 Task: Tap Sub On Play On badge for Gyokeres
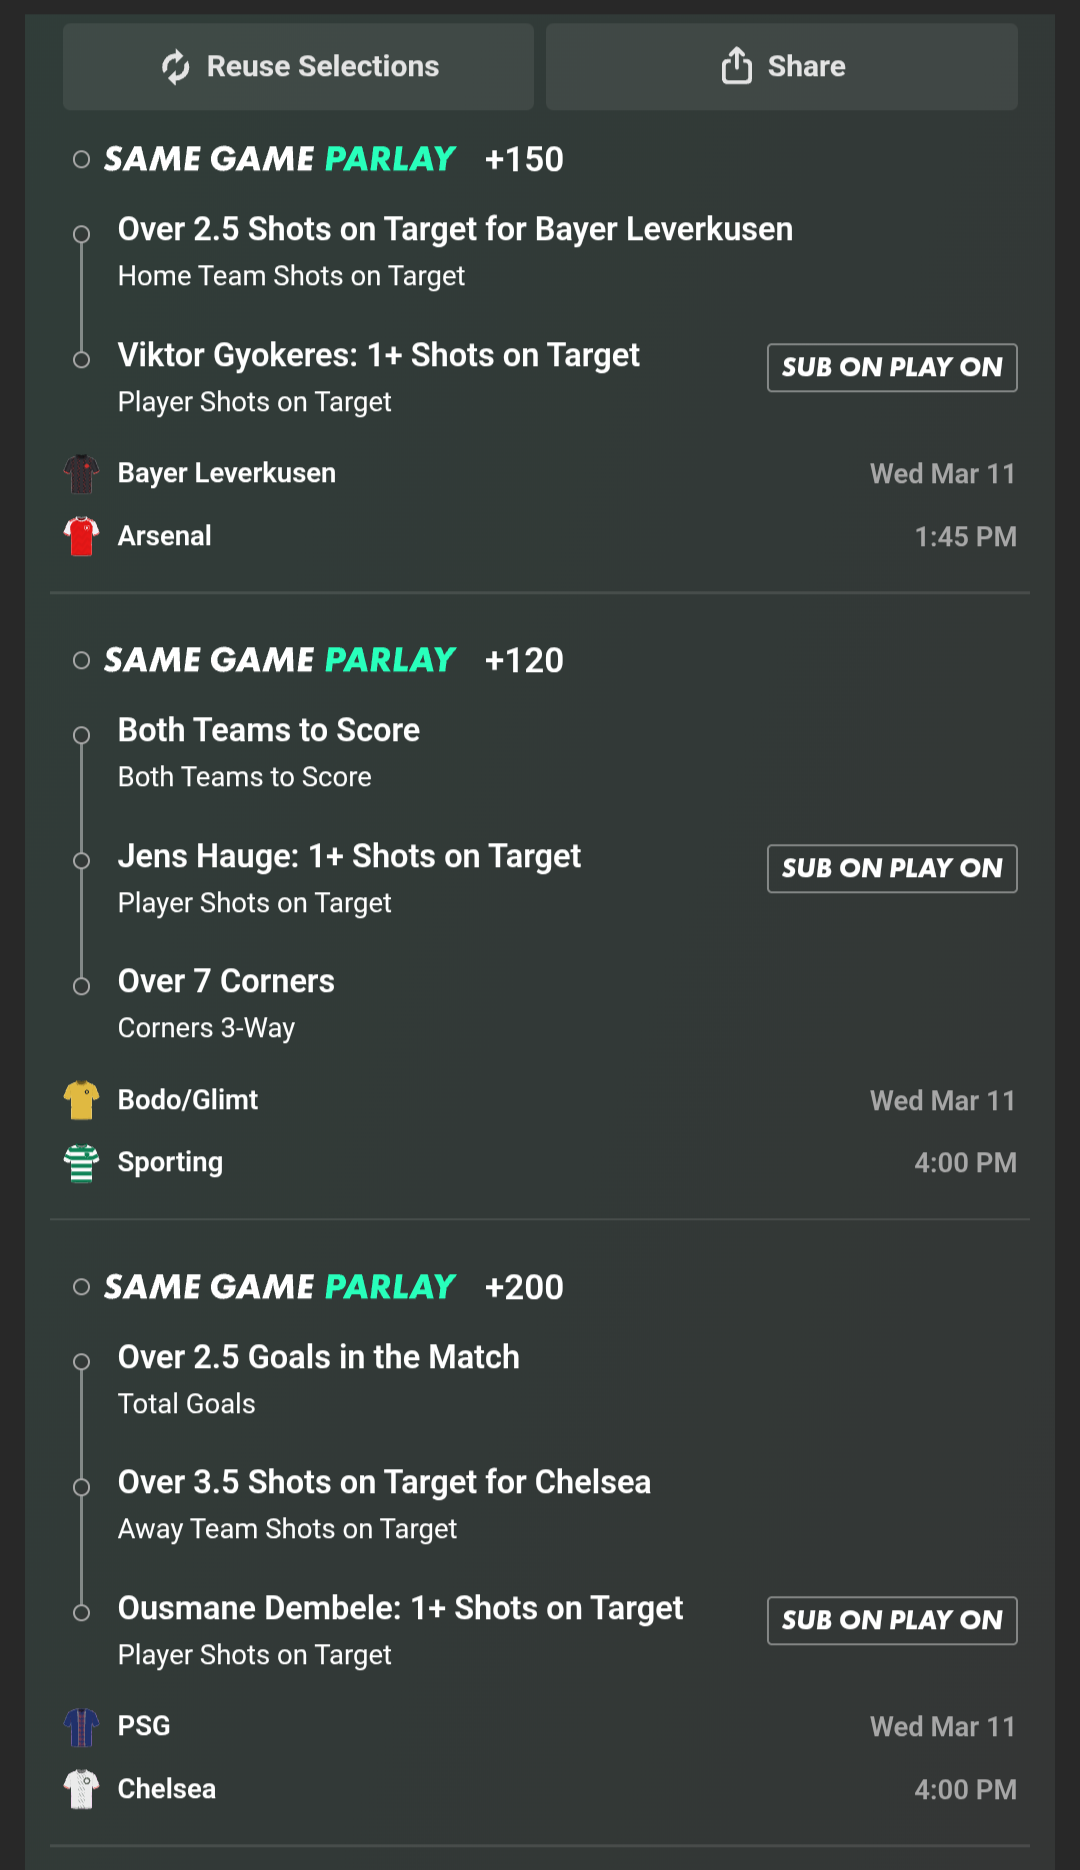tap(892, 368)
